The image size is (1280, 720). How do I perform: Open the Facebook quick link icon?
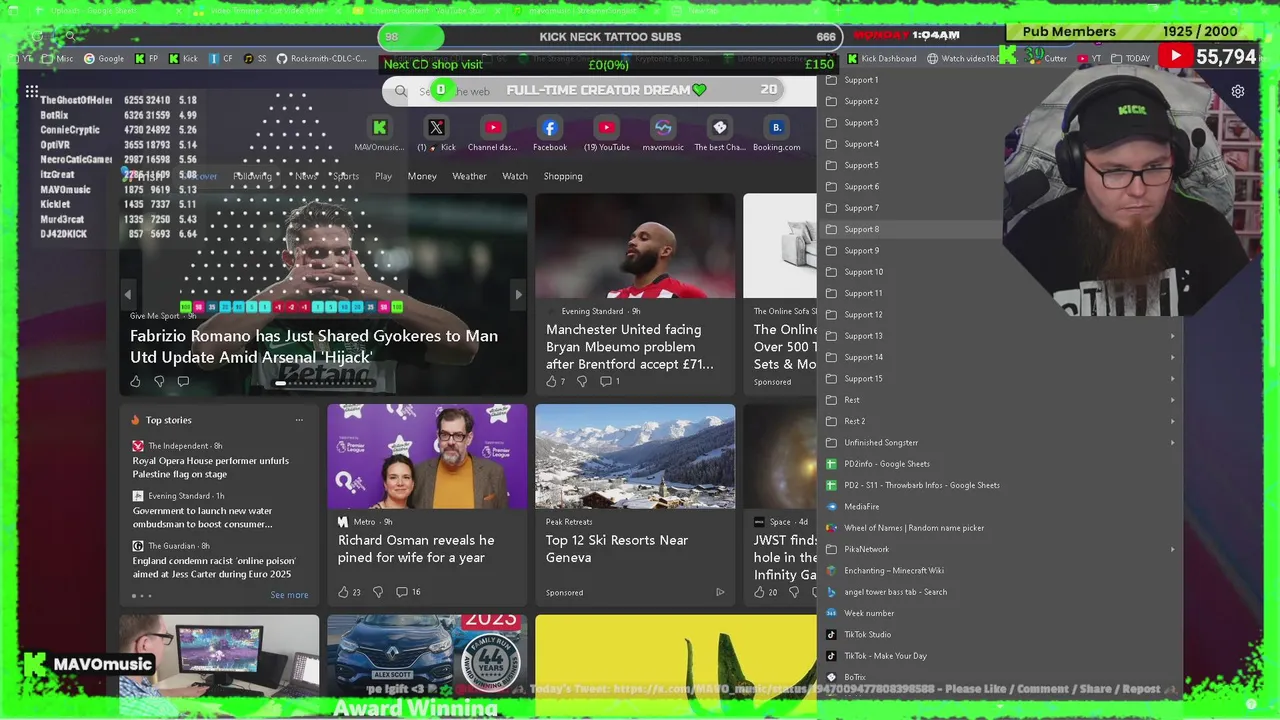550,127
